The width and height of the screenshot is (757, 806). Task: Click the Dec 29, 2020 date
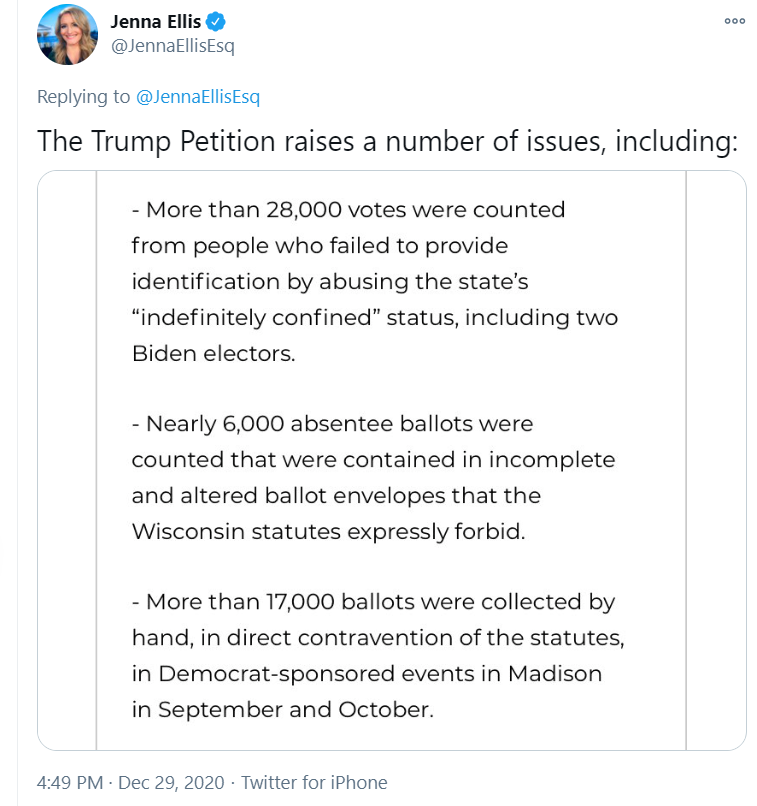(x=171, y=782)
